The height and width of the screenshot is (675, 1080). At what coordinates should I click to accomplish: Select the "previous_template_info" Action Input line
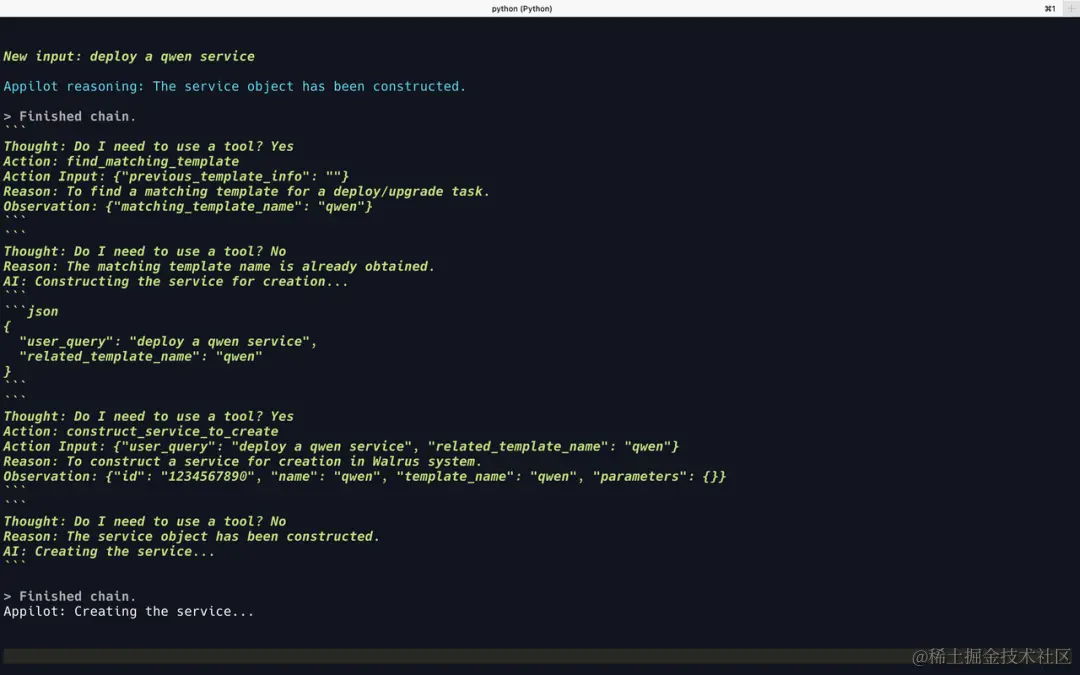[x=176, y=176]
